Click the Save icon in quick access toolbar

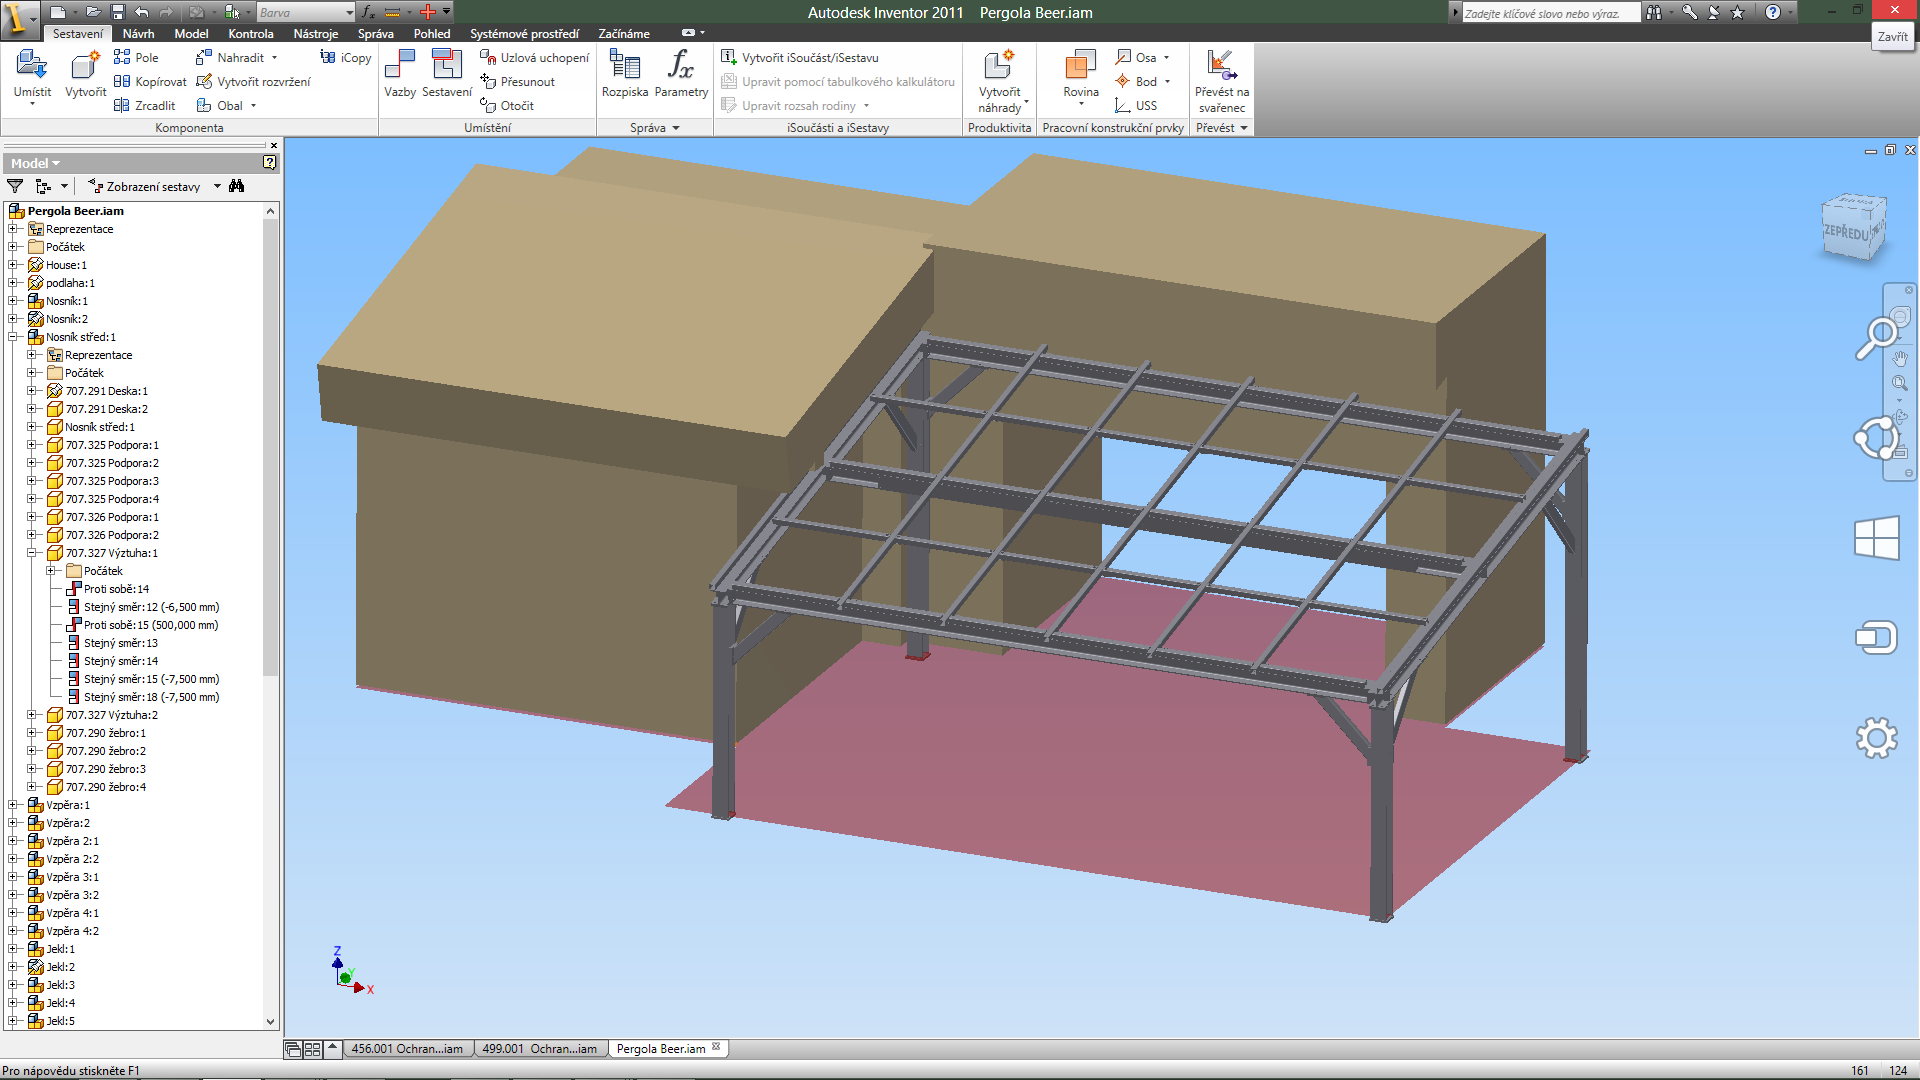click(x=117, y=12)
